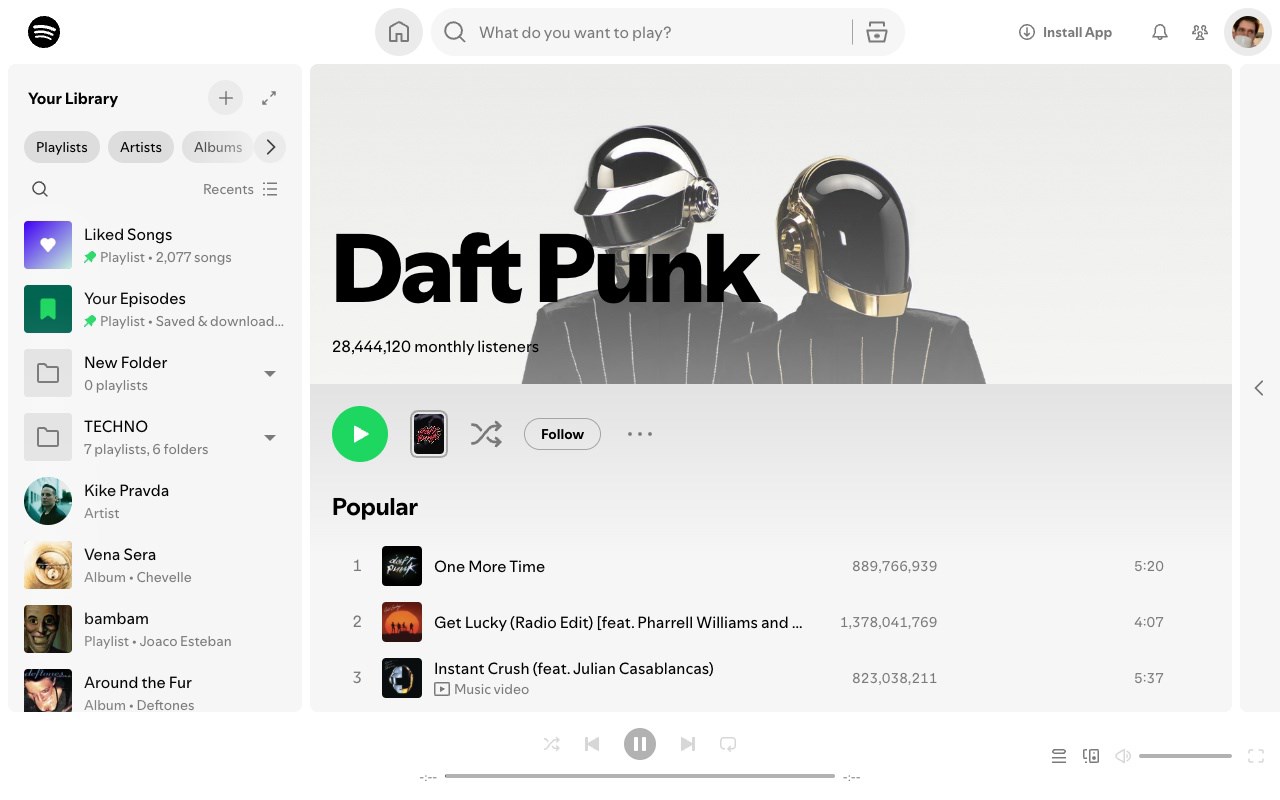Toggle repeat in the player bar
1280x800 pixels.
tap(728, 744)
